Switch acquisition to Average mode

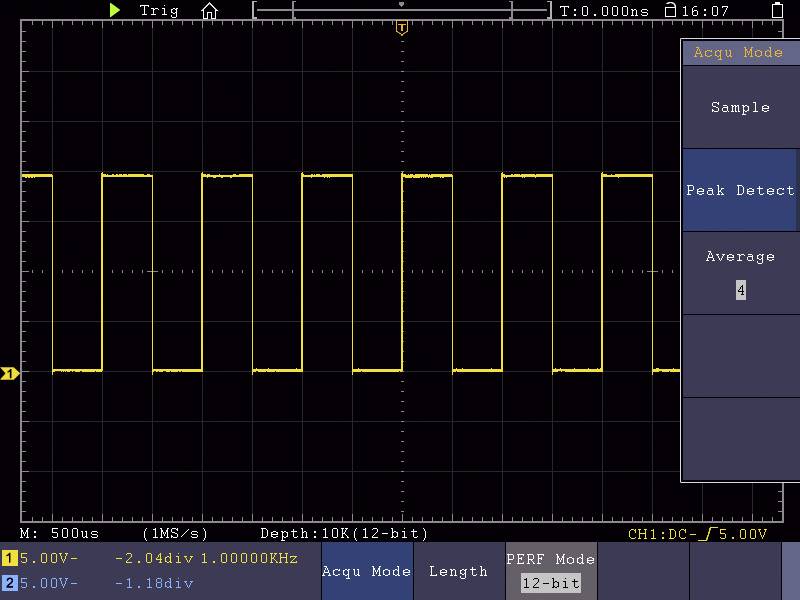click(740, 256)
